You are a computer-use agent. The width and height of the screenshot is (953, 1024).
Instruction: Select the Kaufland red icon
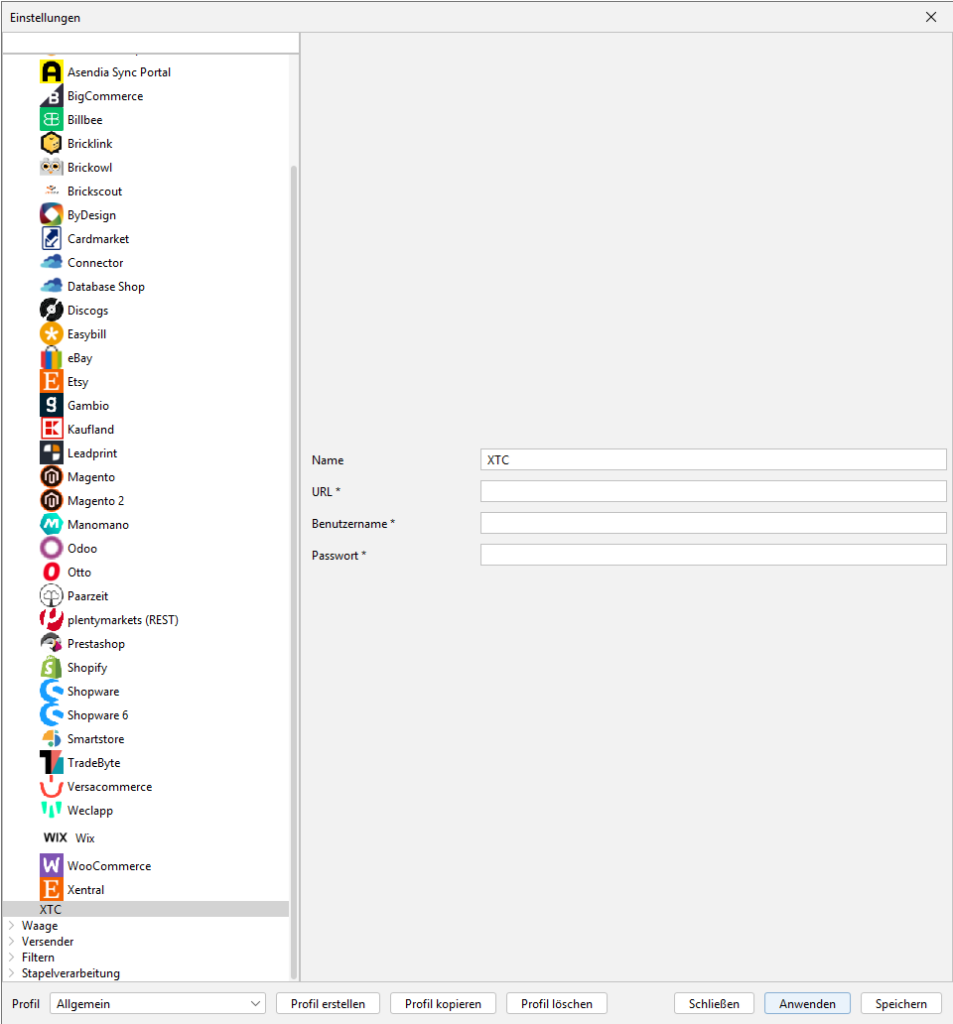51,429
